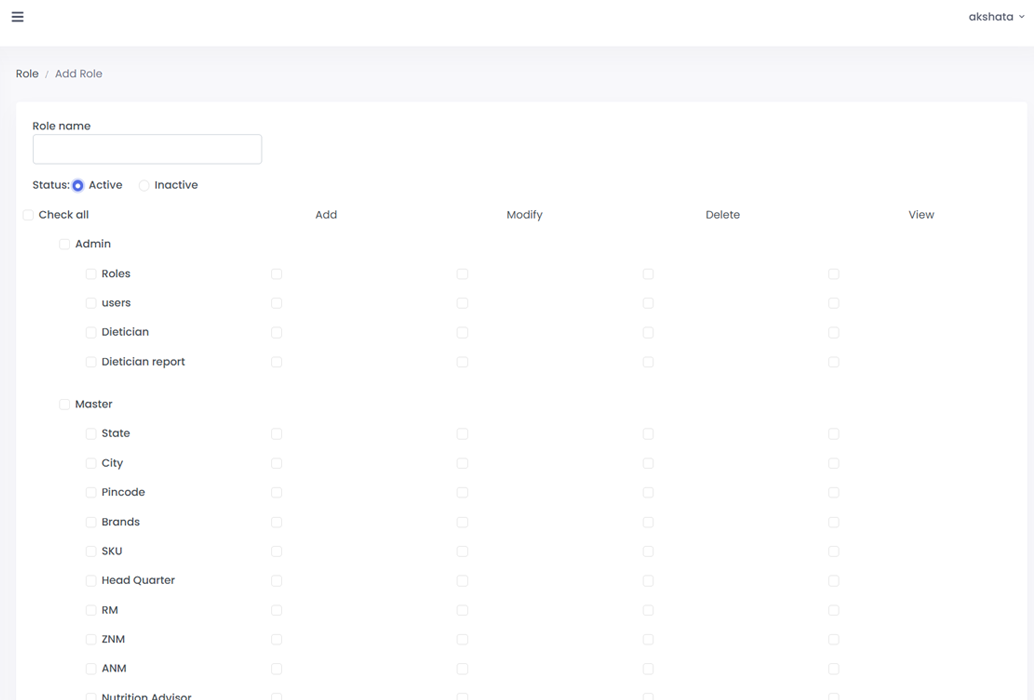Expand the akshata user dropdown

point(995,17)
